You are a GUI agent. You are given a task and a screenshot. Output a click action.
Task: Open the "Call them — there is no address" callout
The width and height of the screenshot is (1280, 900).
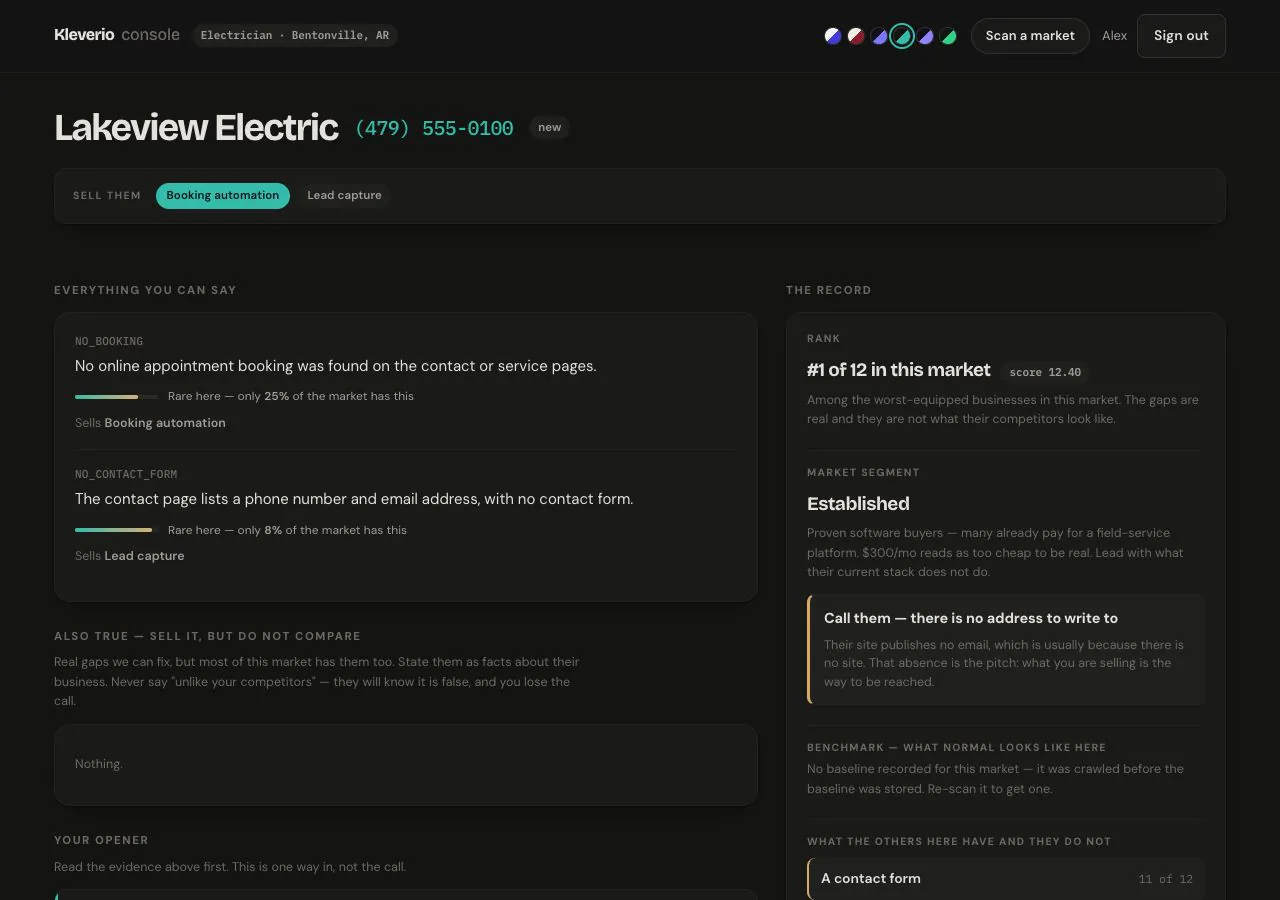(1006, 650)
